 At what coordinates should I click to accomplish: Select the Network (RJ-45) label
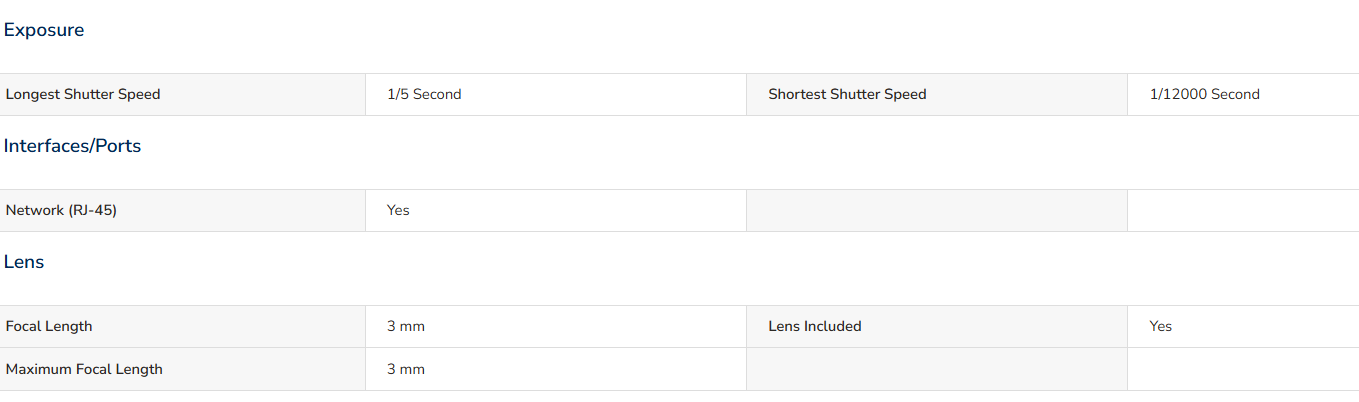pos(61,210)
